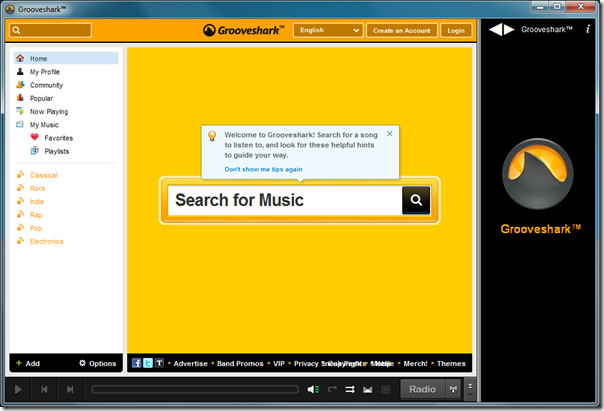Open the sidebar Options gear menu

point(97,363)
